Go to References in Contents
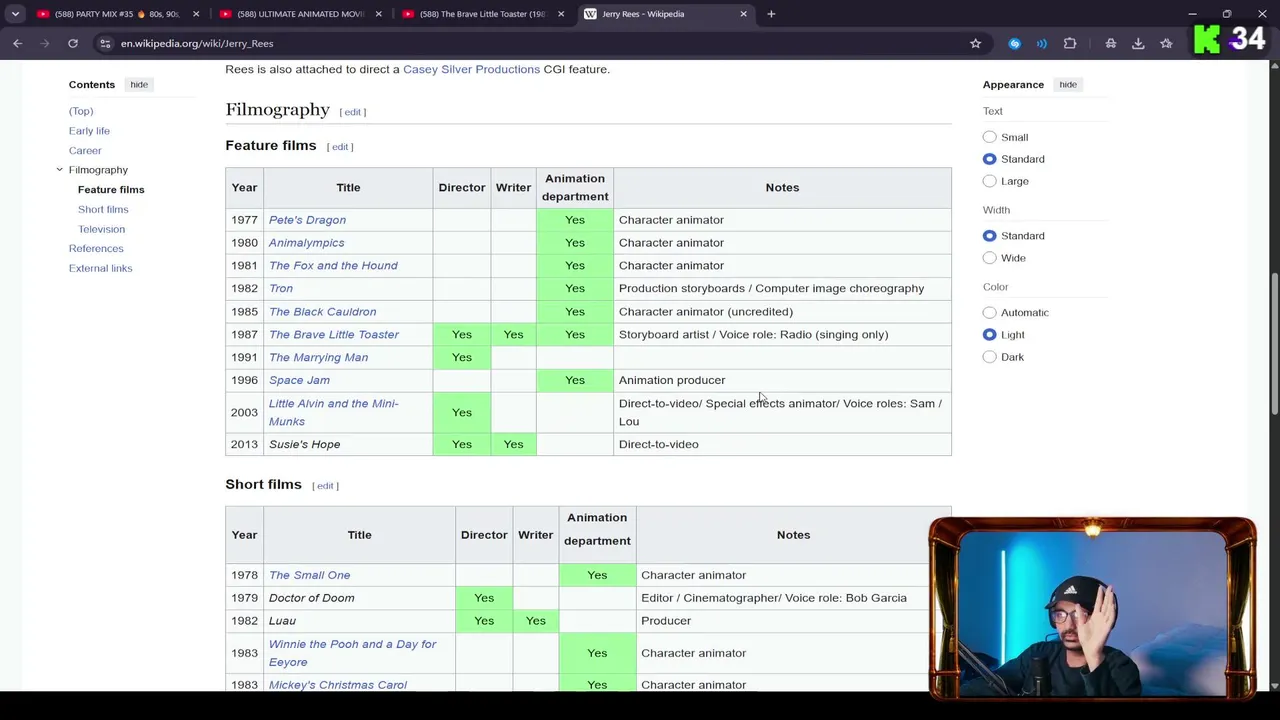The height and width of the screenshot is (720, 1280). (x=96, y=248)
